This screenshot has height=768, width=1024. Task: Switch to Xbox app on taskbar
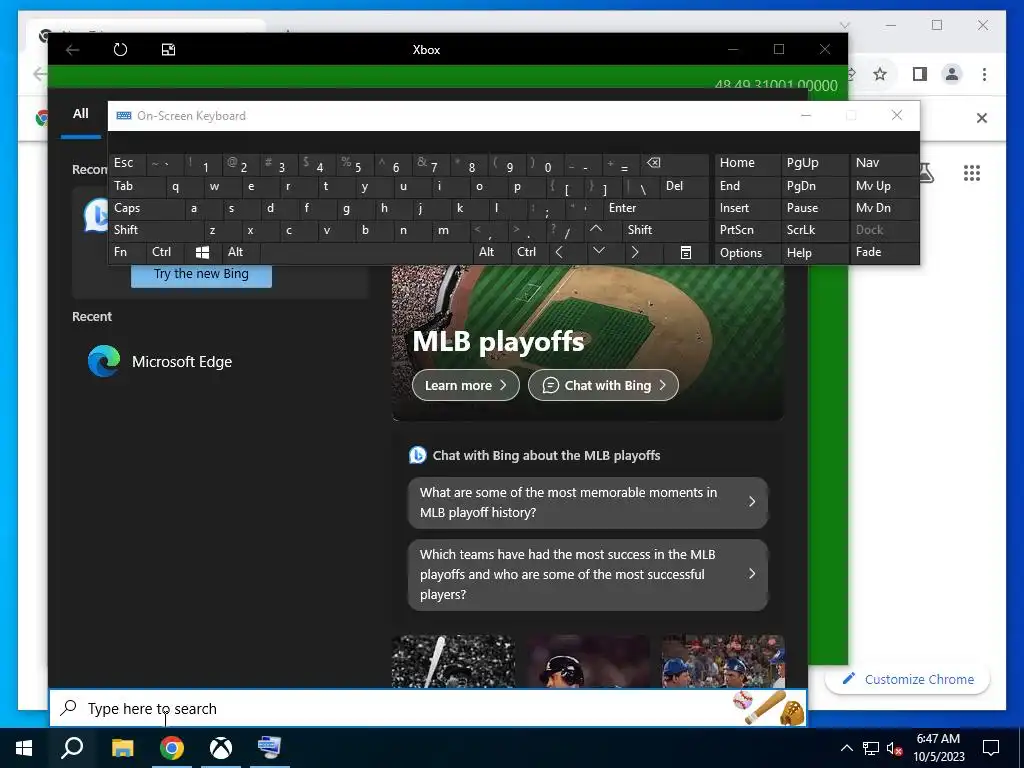221,748
